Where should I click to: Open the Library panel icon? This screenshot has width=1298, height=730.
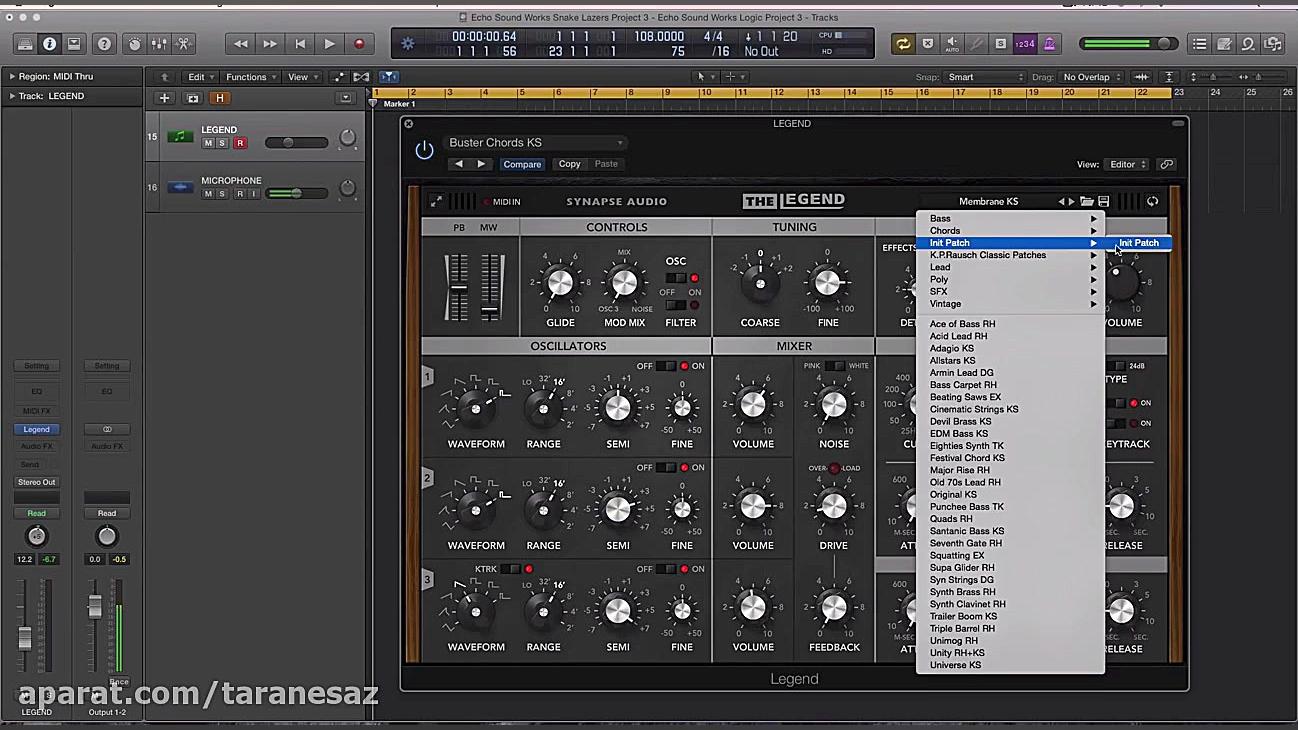pyautogui.click(x=25, y=44)
